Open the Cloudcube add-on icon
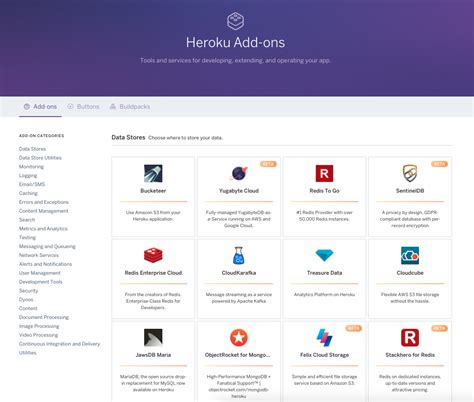Screen dimensions: 474x402 click(x=410, y=255)
